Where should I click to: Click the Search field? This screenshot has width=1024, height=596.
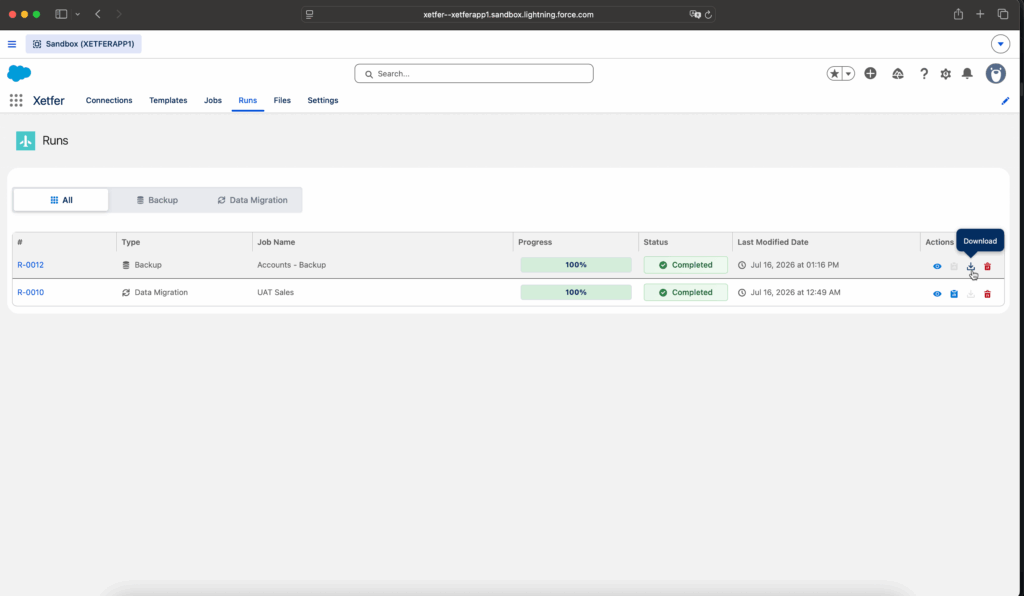(x=474, y=74)
